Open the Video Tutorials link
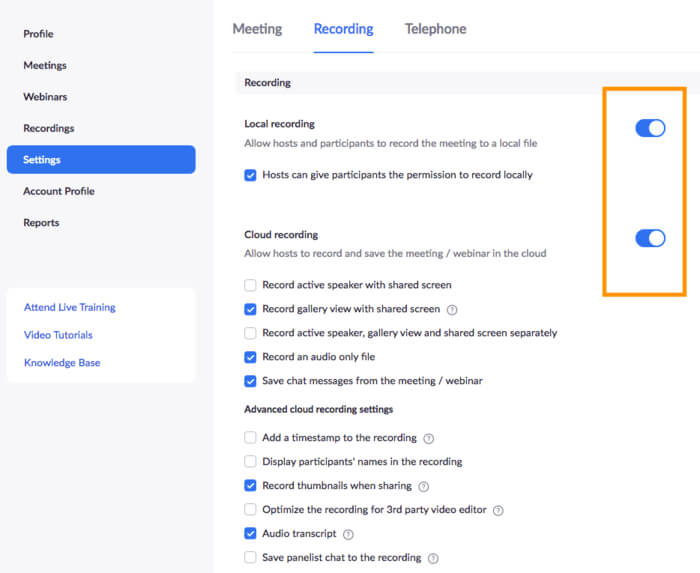 [58, 335]
